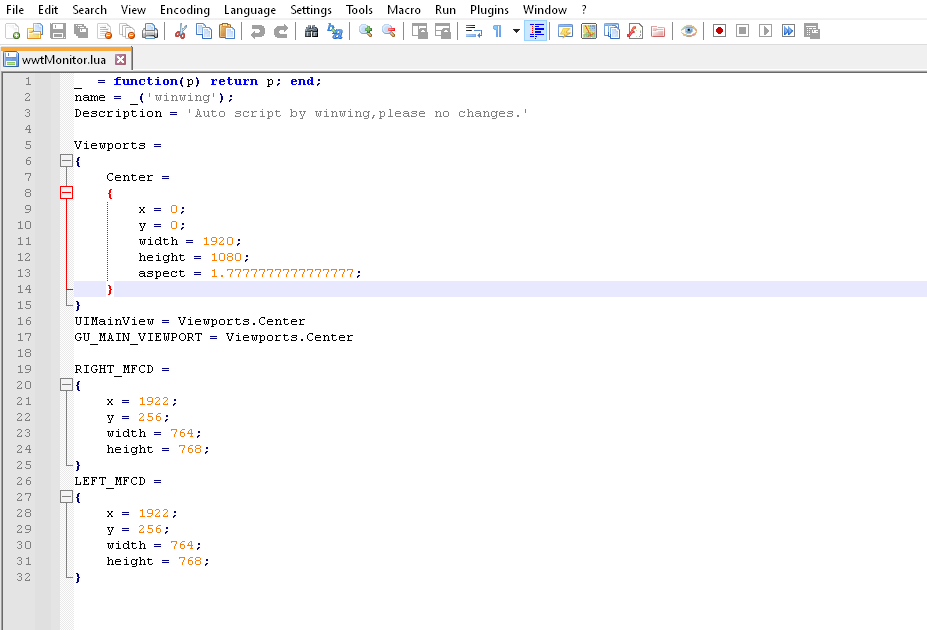
Task: Open the Encoding menu
Action: point(184,9)
